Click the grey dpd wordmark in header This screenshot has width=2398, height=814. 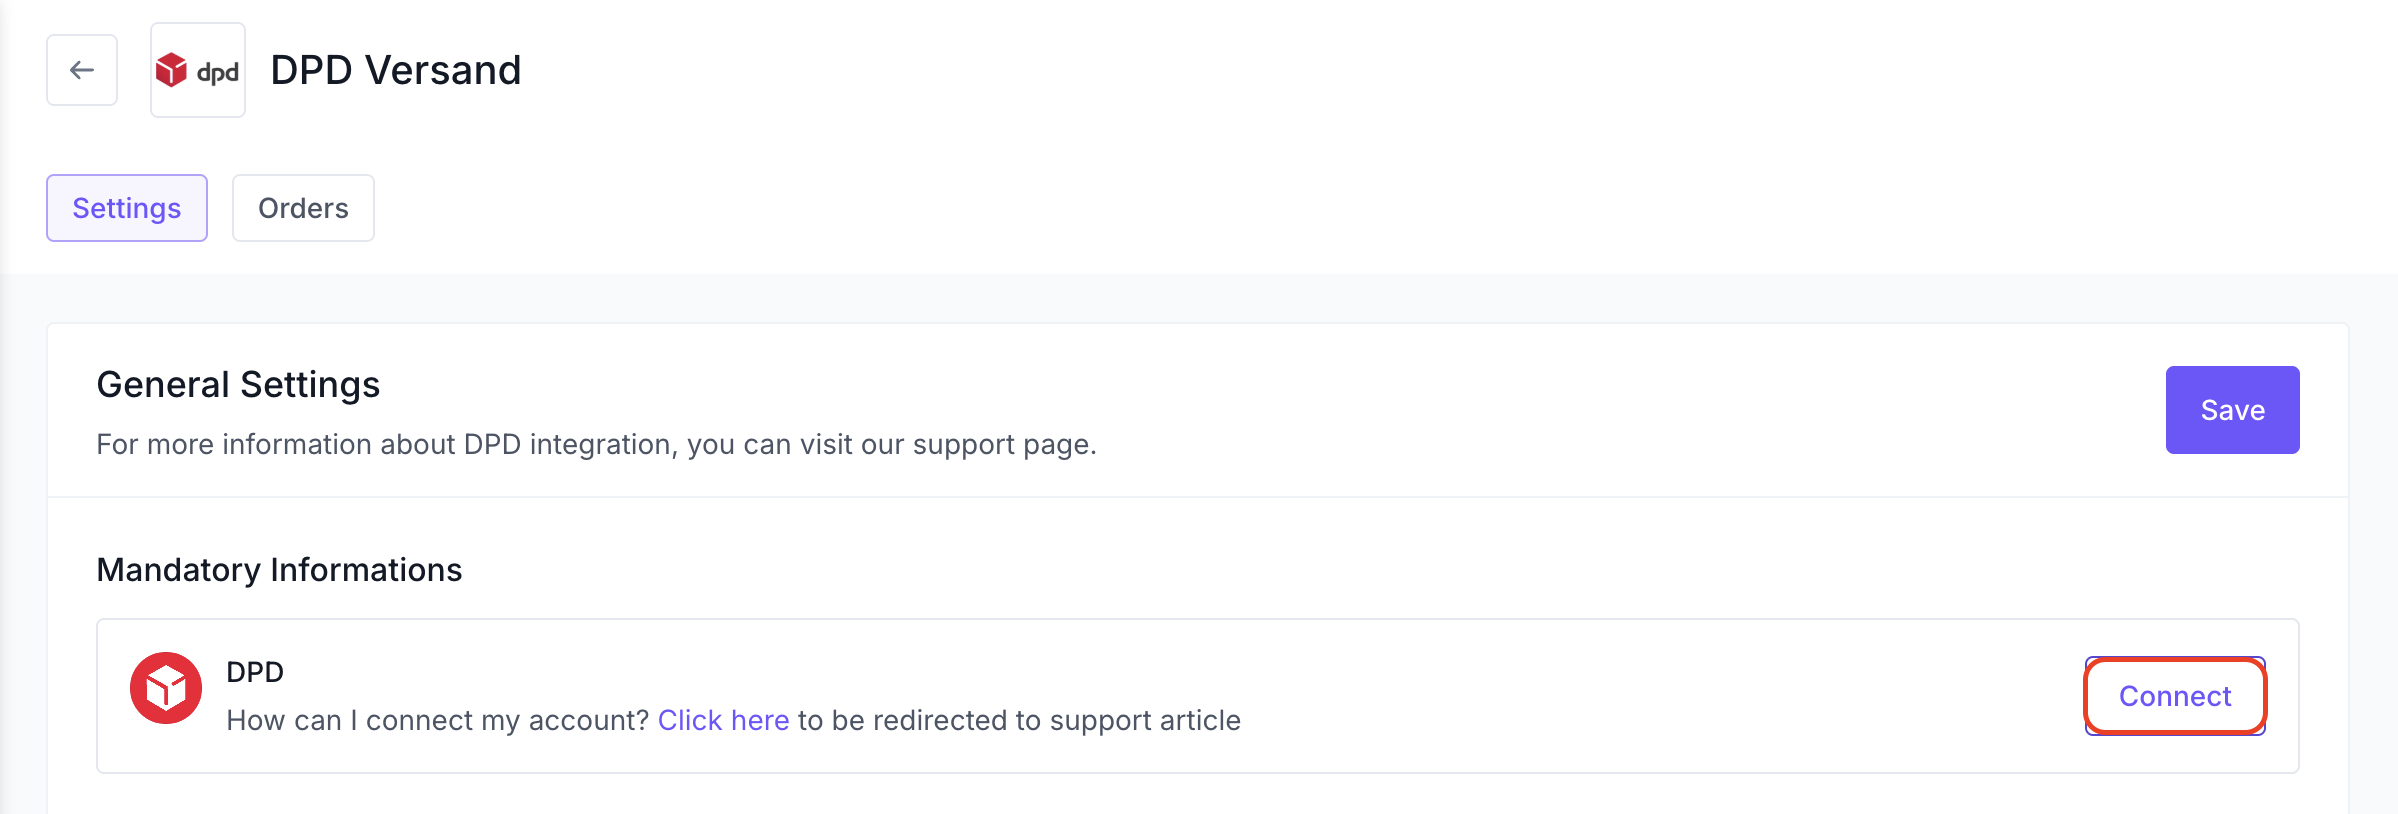[217, 72]
